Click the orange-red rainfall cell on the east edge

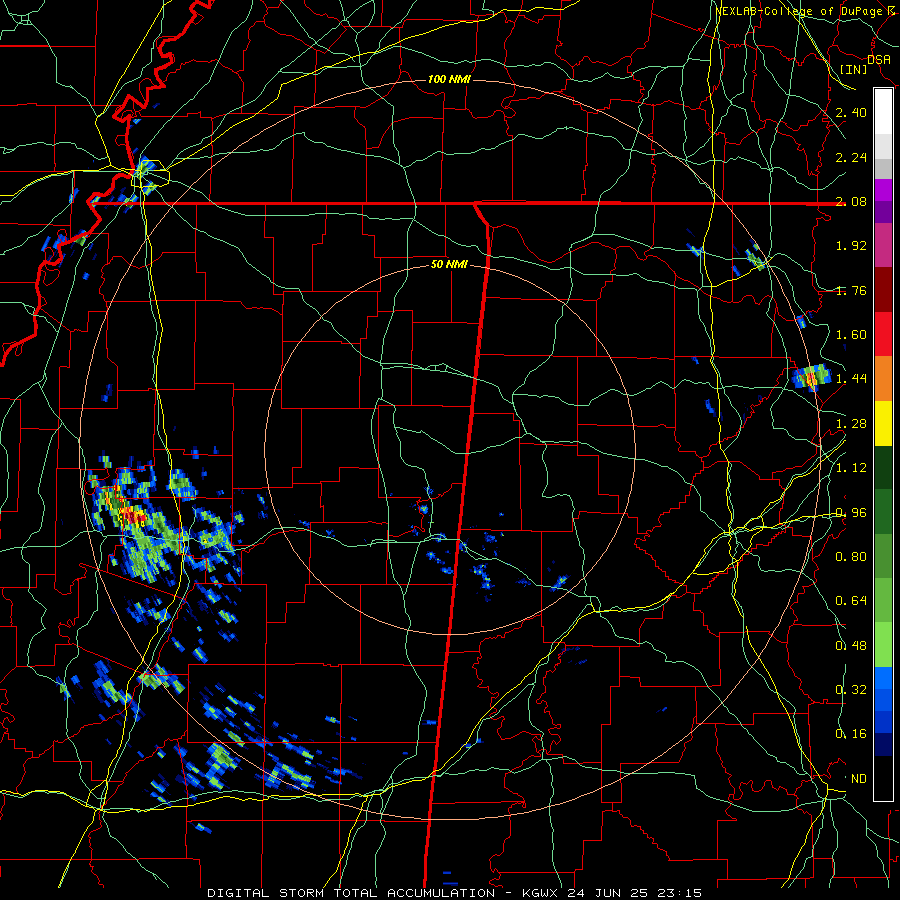pyautogui.click(x=811, y=378)
